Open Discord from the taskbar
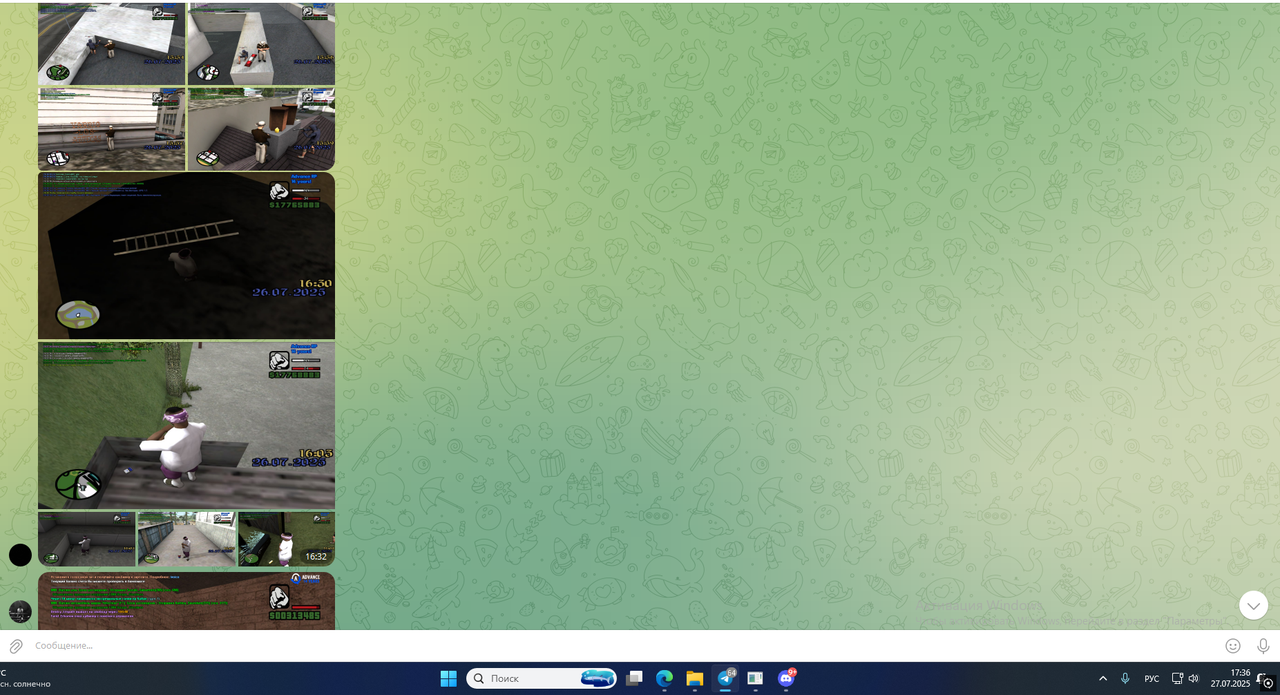Image resolution: width=1280 pixels, height=695 pixels. [x=786, y=678]
